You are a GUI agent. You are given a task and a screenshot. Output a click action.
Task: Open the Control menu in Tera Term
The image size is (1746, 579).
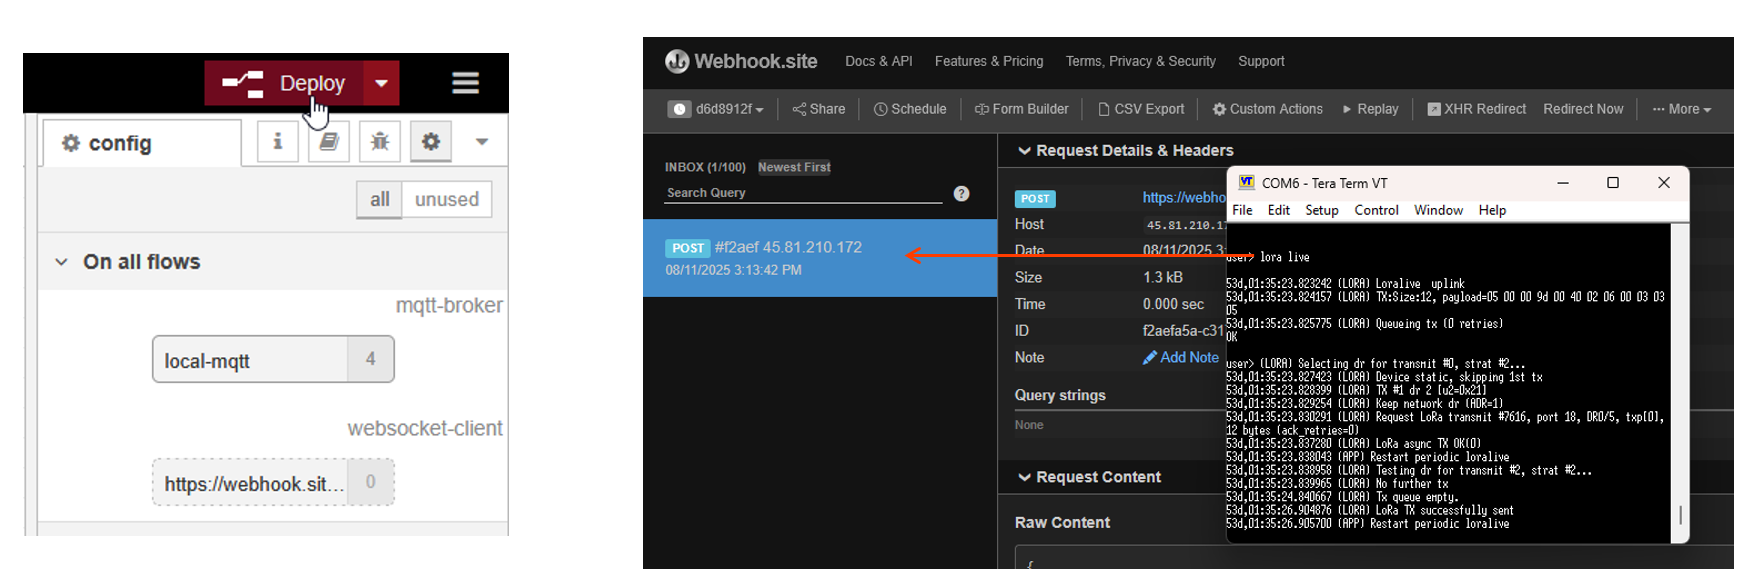point(1376,210)
